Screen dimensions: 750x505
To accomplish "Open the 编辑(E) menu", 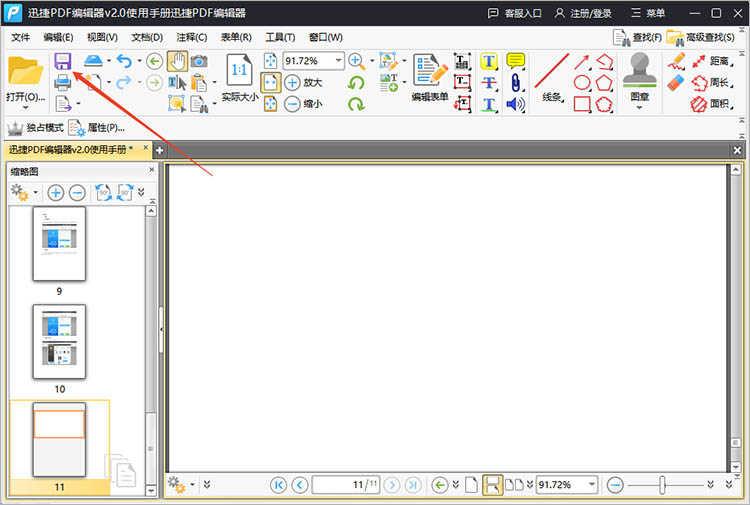I will point(58,37).
